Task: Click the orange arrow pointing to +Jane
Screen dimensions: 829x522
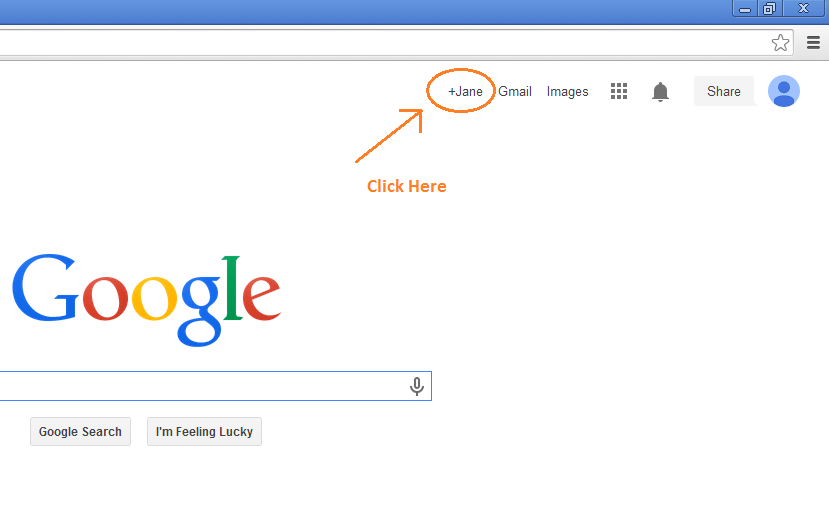Action: 389,135
